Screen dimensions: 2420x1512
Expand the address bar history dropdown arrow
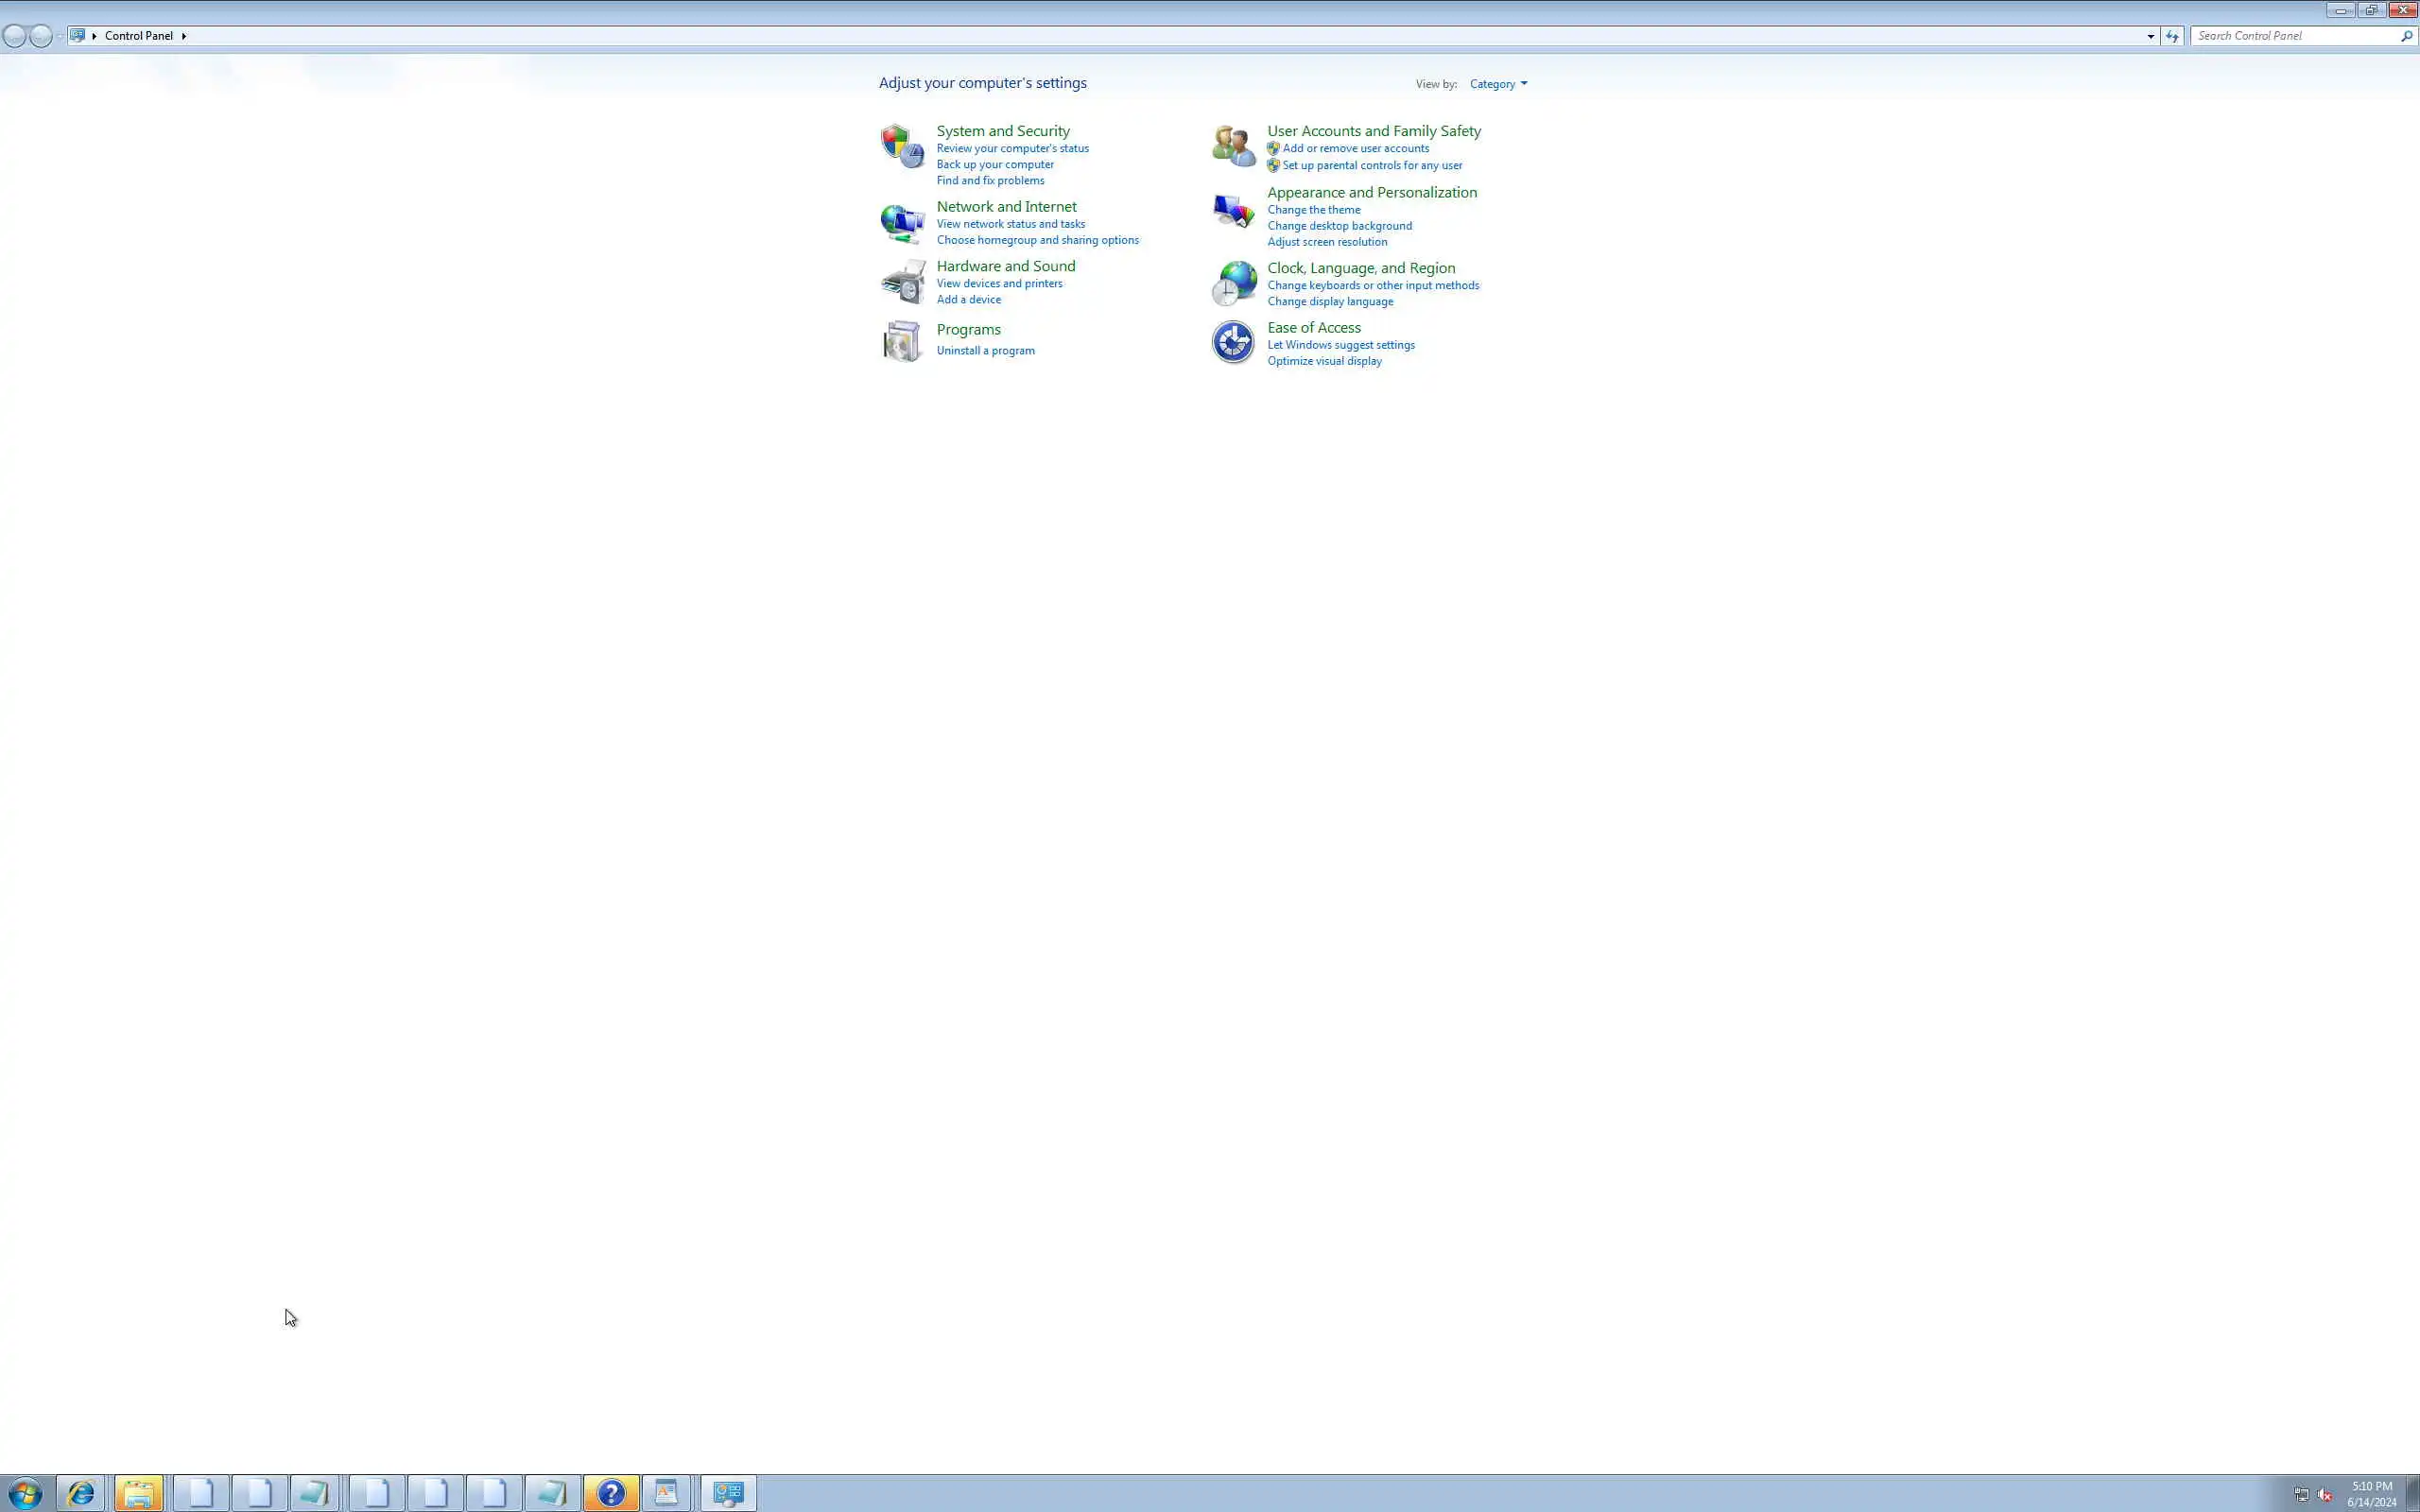coord(2150,36)
